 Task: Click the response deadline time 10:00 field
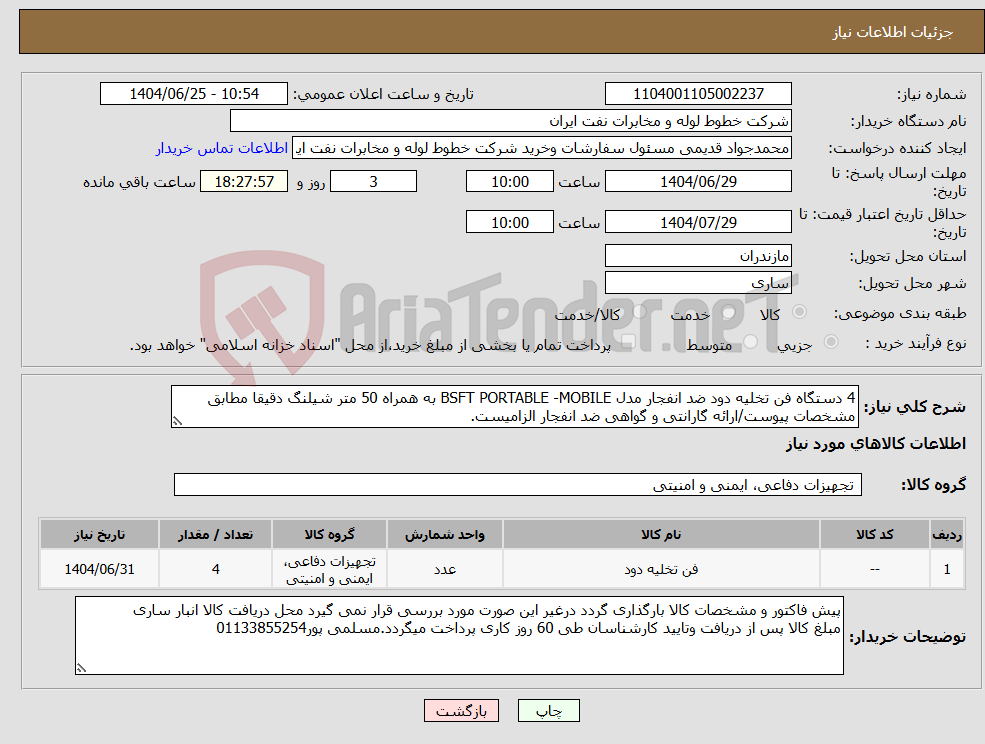[x=509, y=182]
